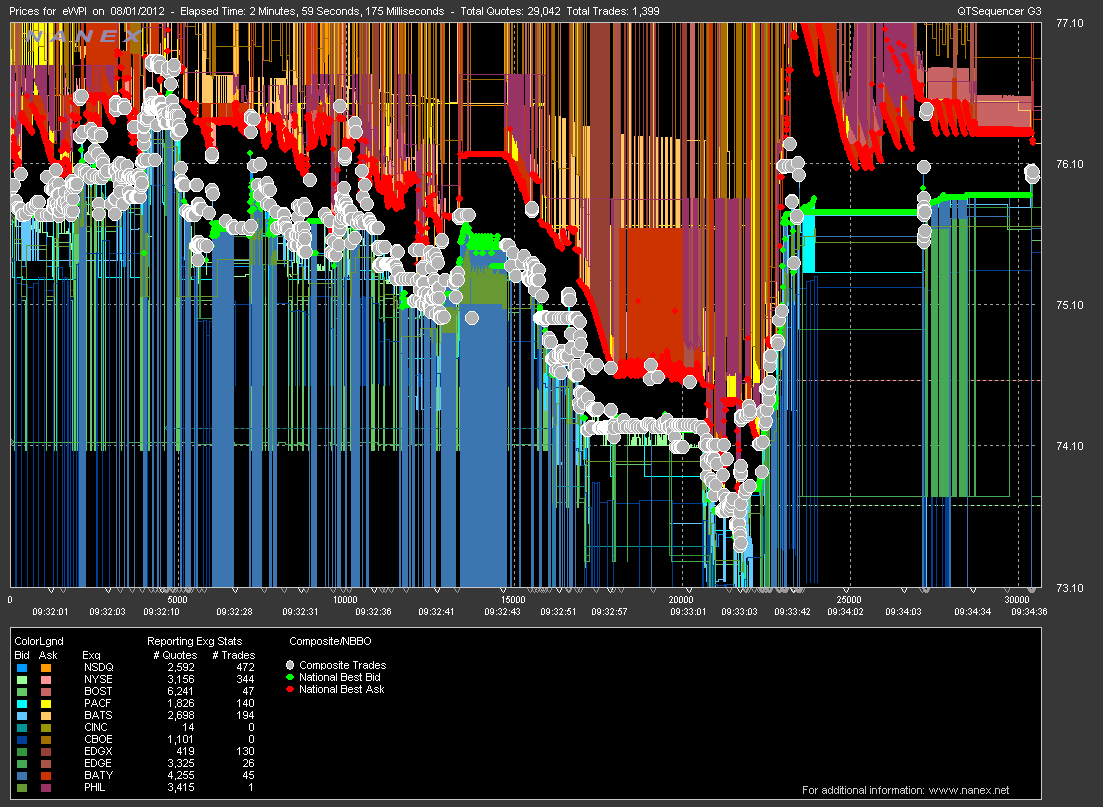Pick the EDGX bid color swatch
The height and width of the screenshot is (807, 1103).
point(22,751)
